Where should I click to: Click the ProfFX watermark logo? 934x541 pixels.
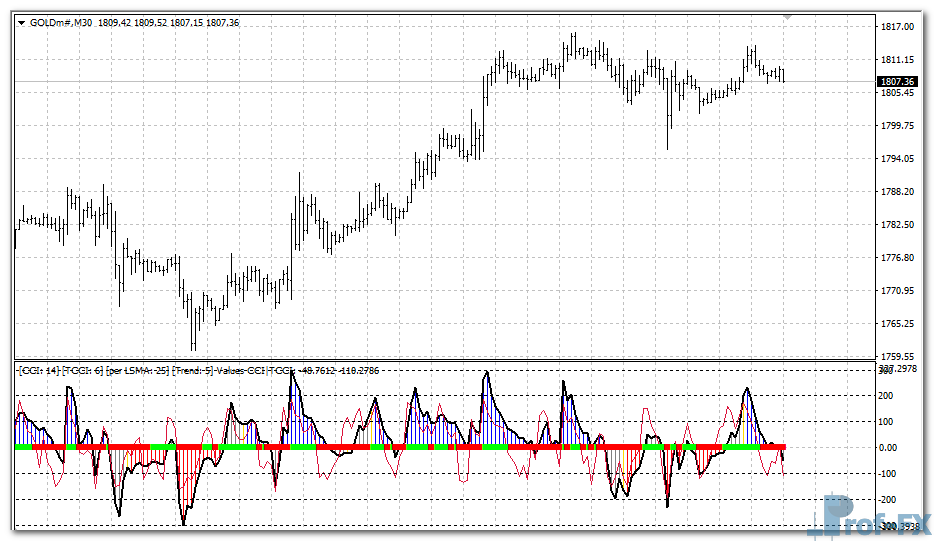click(872, 516)
